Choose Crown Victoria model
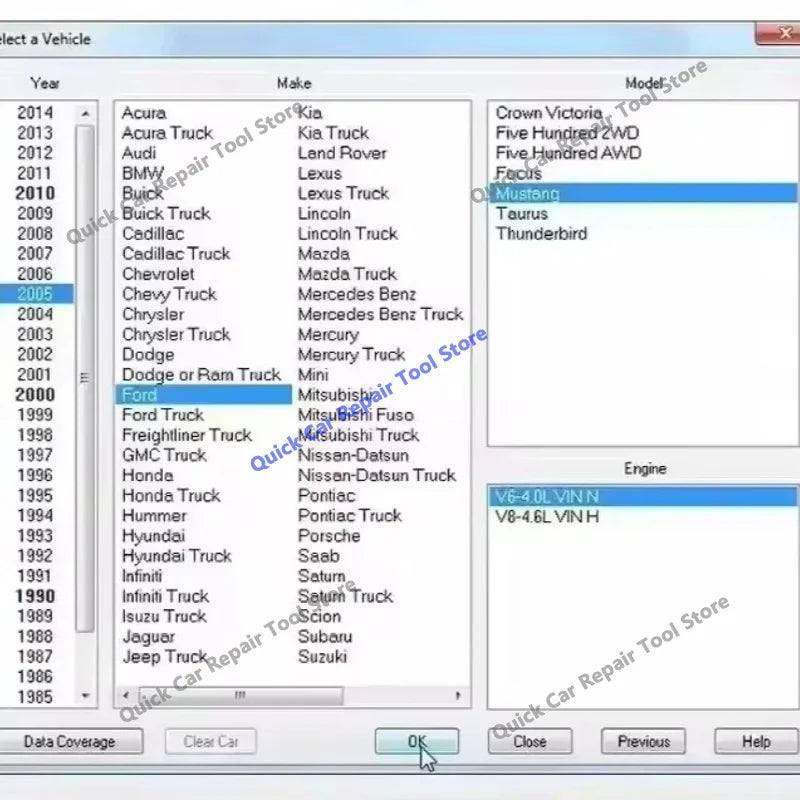The height and width of the screenshot is (800, 800). [x=549, y=113]
